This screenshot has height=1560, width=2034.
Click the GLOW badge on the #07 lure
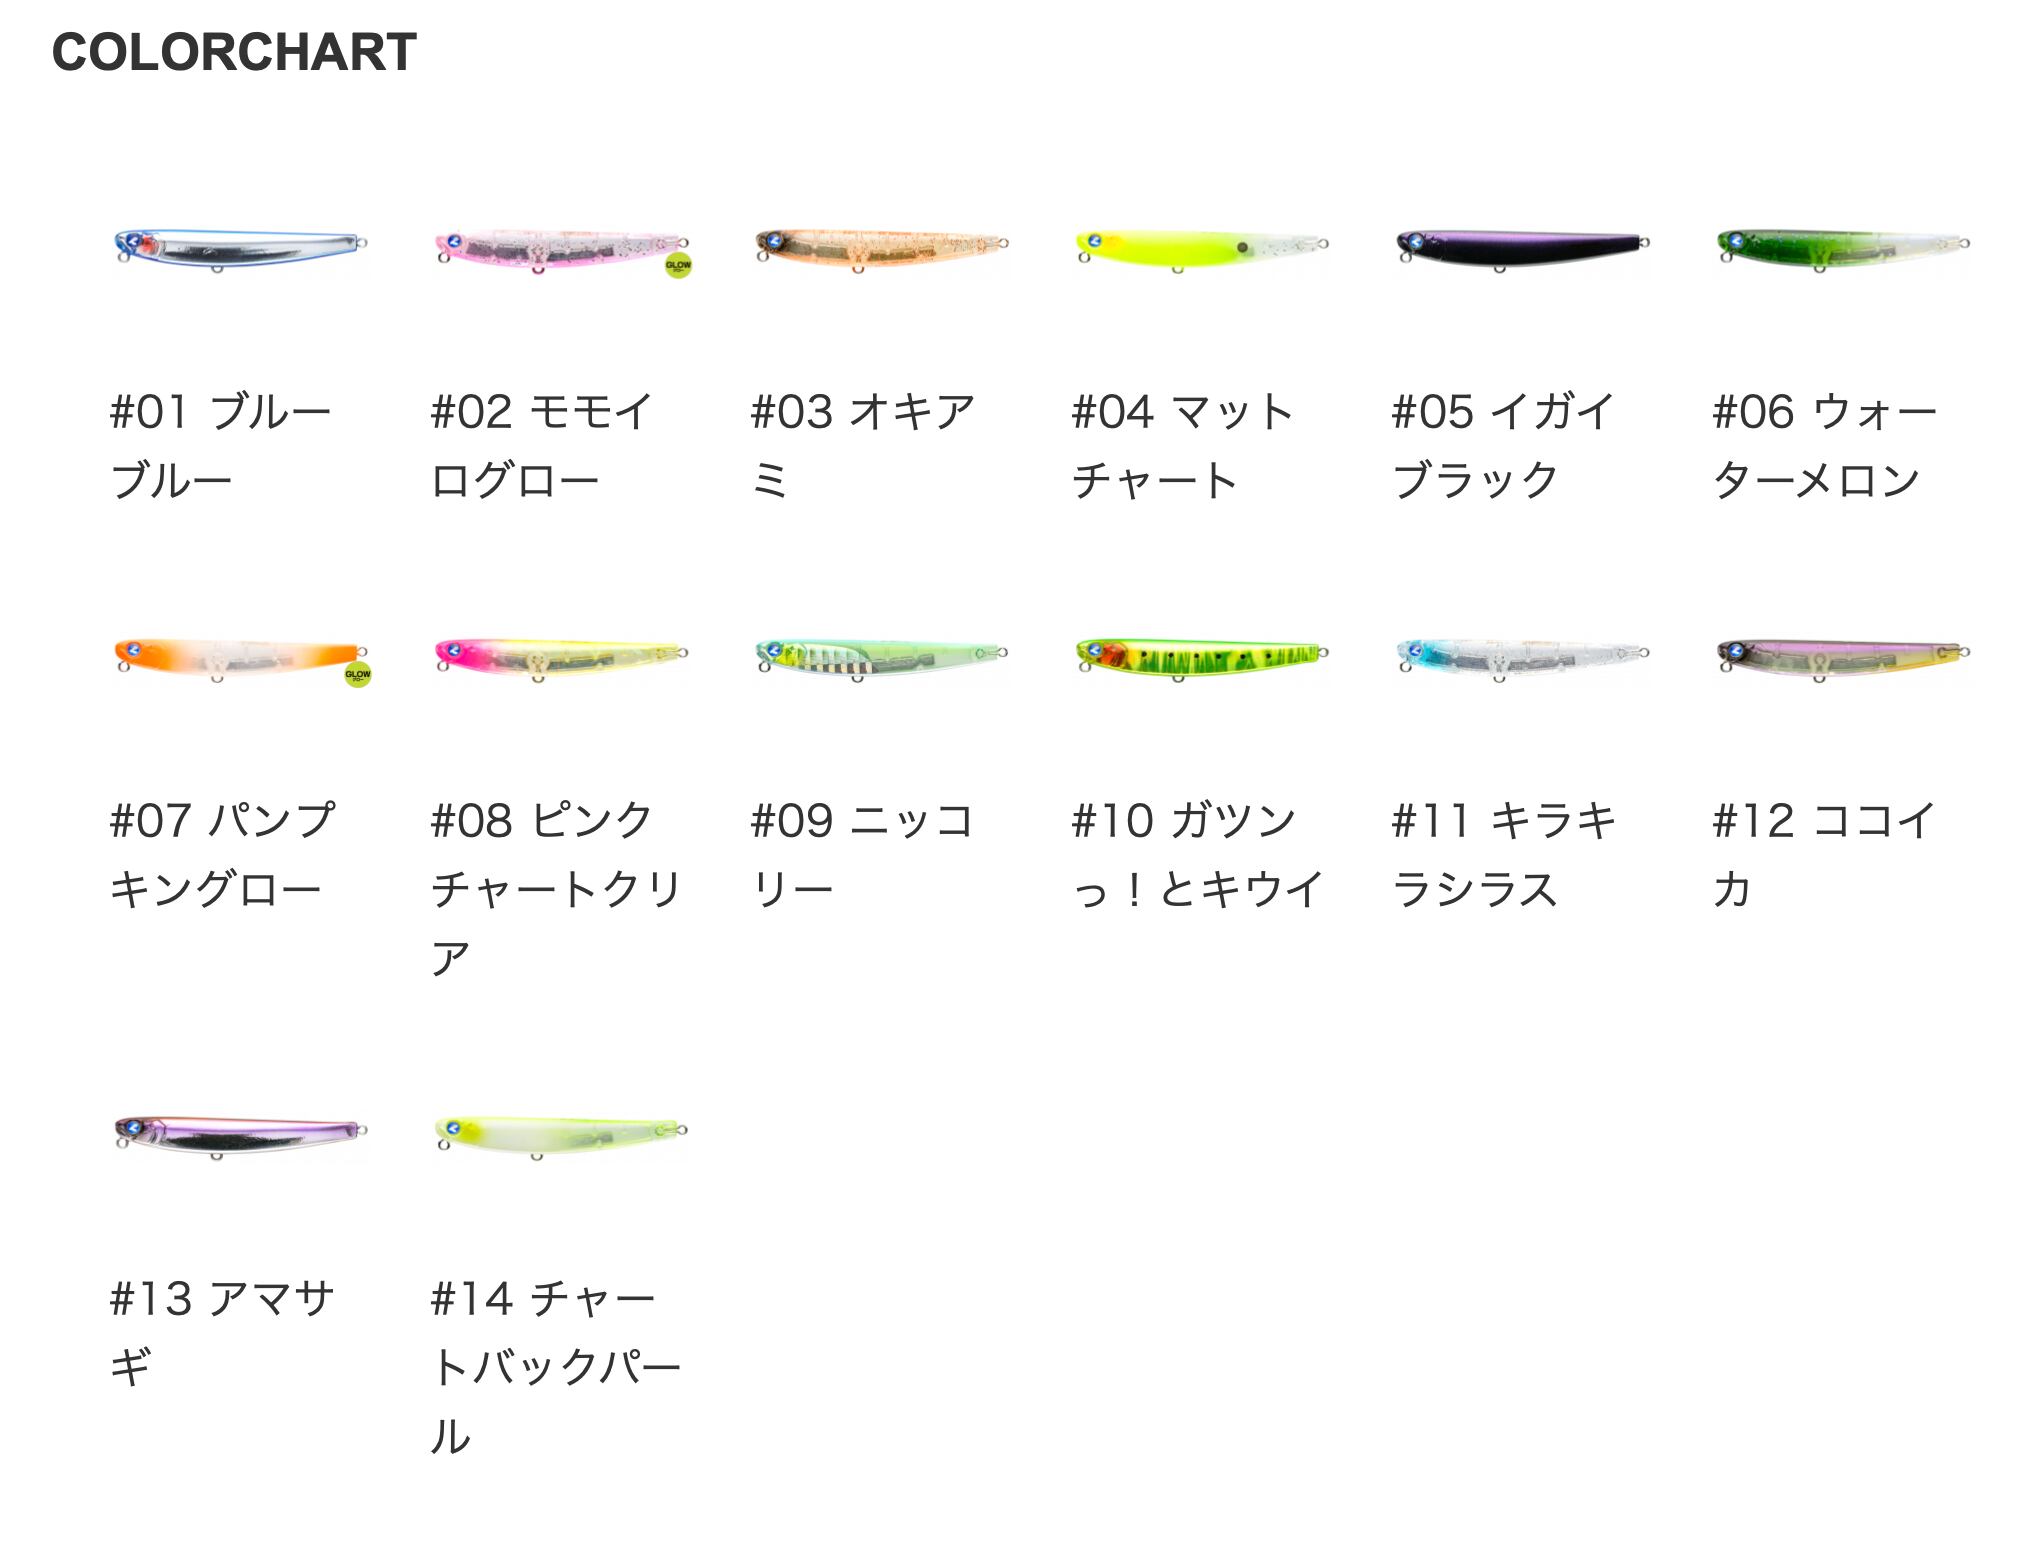357,675
